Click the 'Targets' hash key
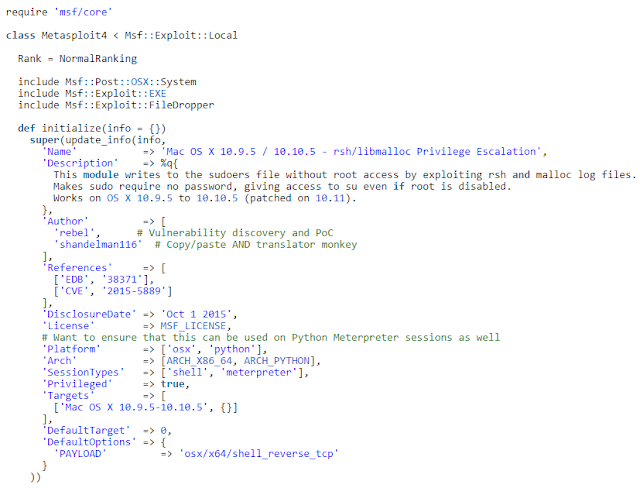This screenshot has height=488, width=640. (x=68, y=395)
